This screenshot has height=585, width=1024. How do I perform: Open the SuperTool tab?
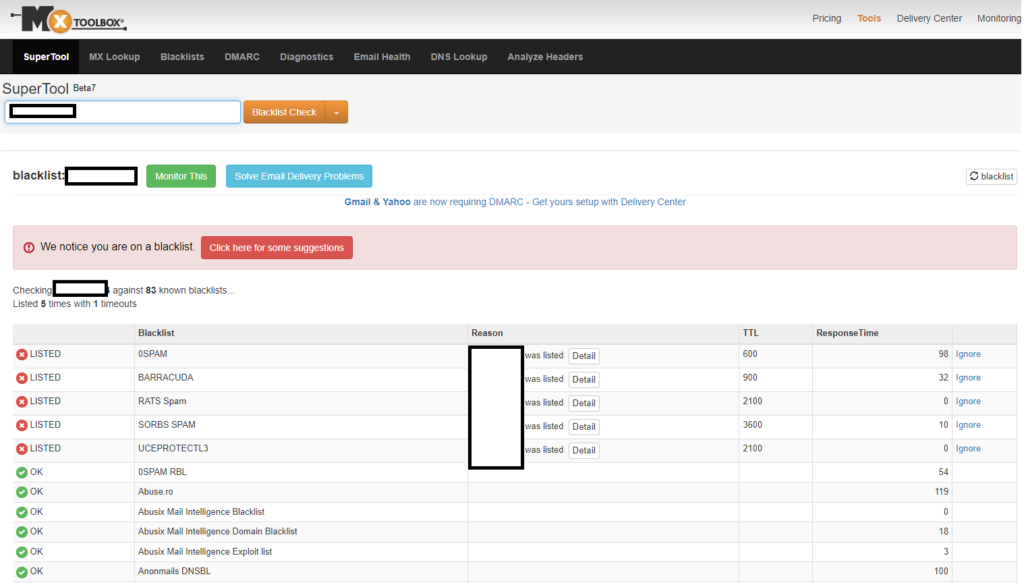pos(46,57)
